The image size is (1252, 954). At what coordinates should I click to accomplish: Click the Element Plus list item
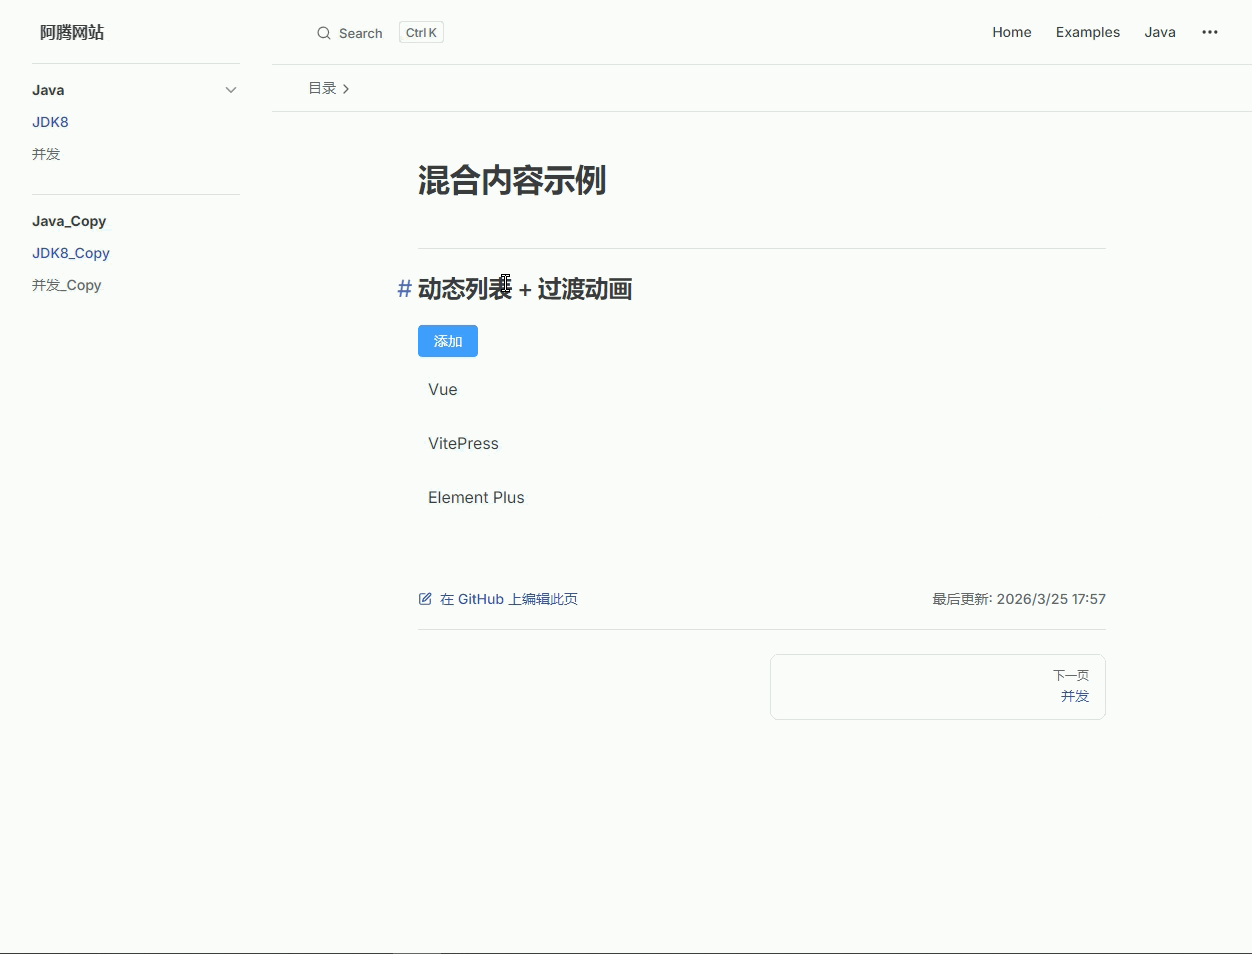tap(476, 497)
